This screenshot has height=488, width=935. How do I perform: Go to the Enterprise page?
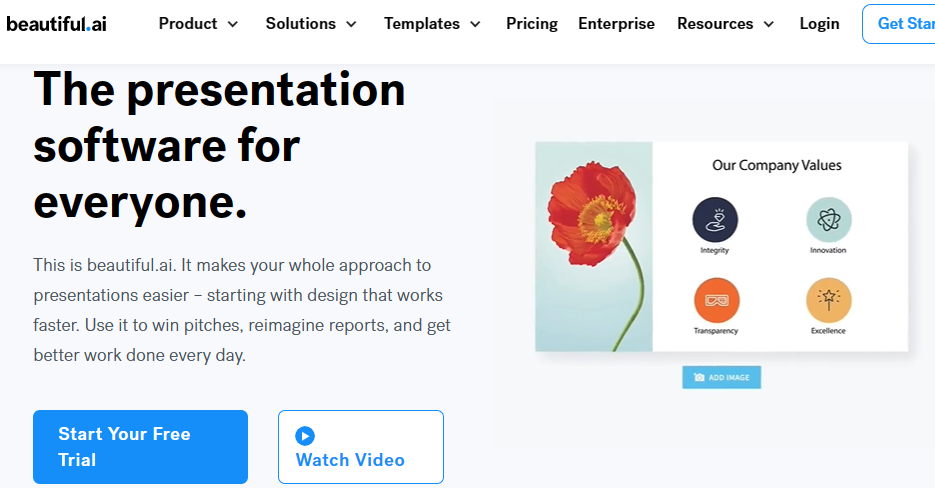[x=616, y=24]
